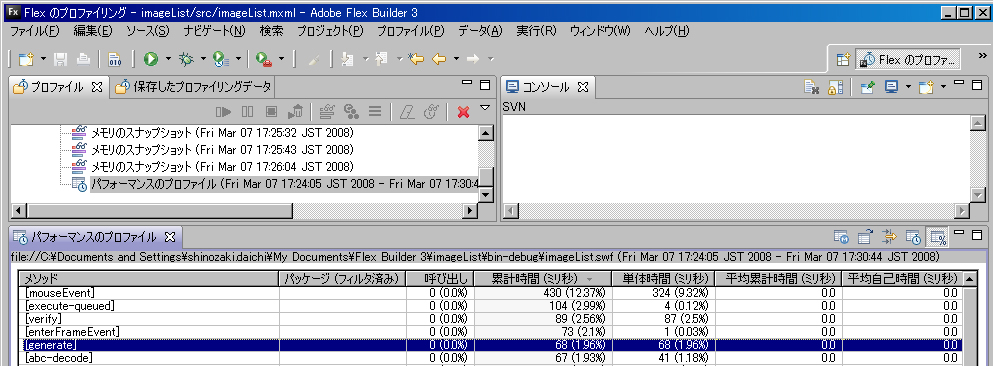Open the 編集(E) menu
Screen dimensions: 993x366
point(93,30)
